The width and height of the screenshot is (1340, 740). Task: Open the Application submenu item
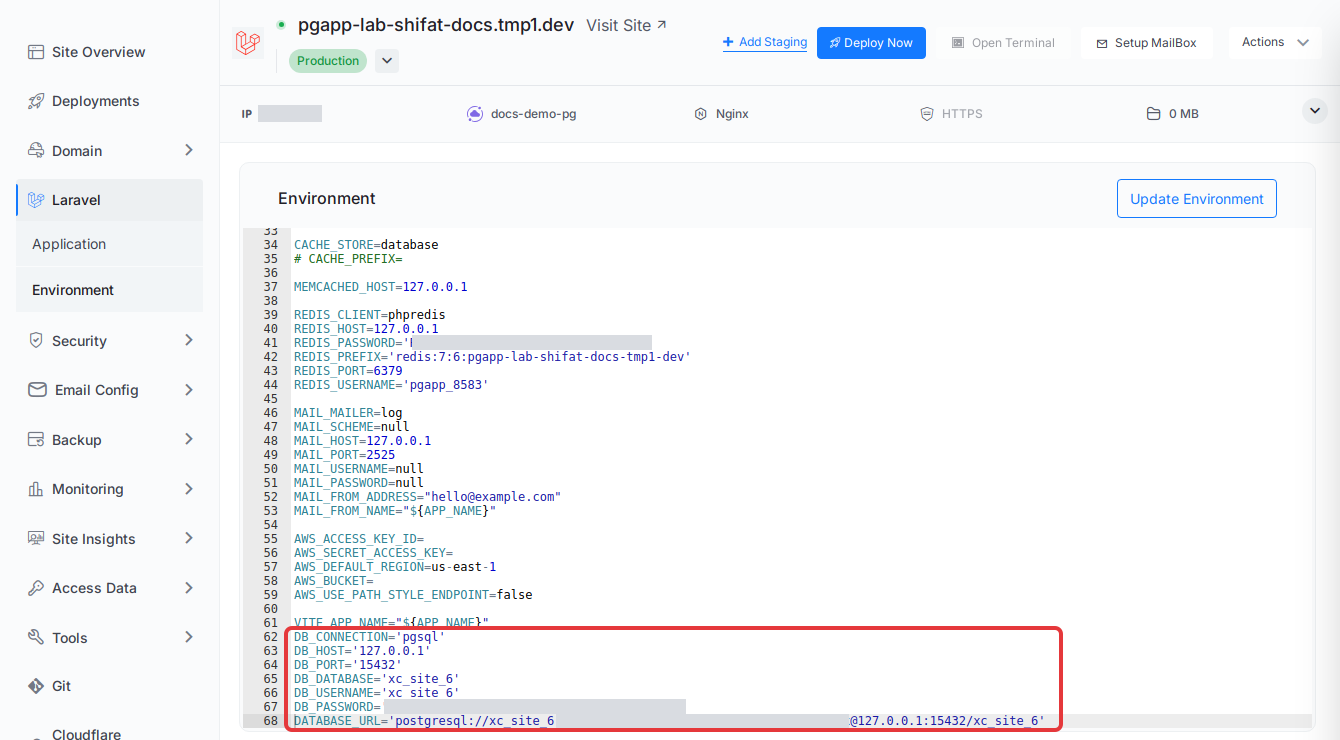click(109, 244)
